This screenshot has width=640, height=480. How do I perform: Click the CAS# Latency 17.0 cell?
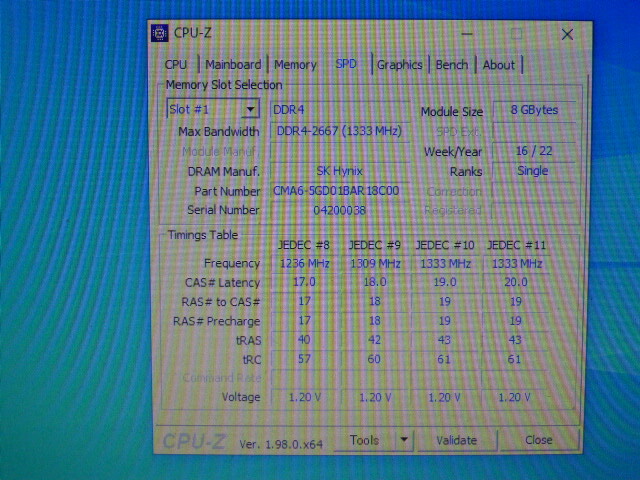point(304,282)
